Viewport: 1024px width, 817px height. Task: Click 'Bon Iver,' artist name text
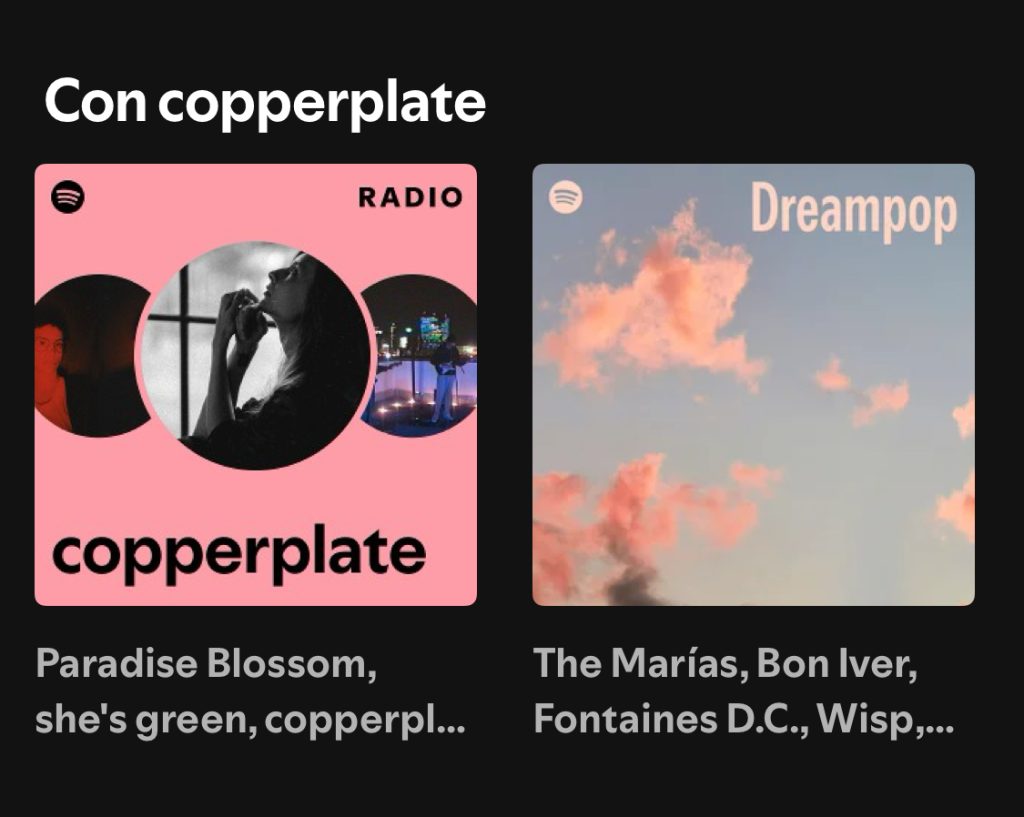[838, 664]
